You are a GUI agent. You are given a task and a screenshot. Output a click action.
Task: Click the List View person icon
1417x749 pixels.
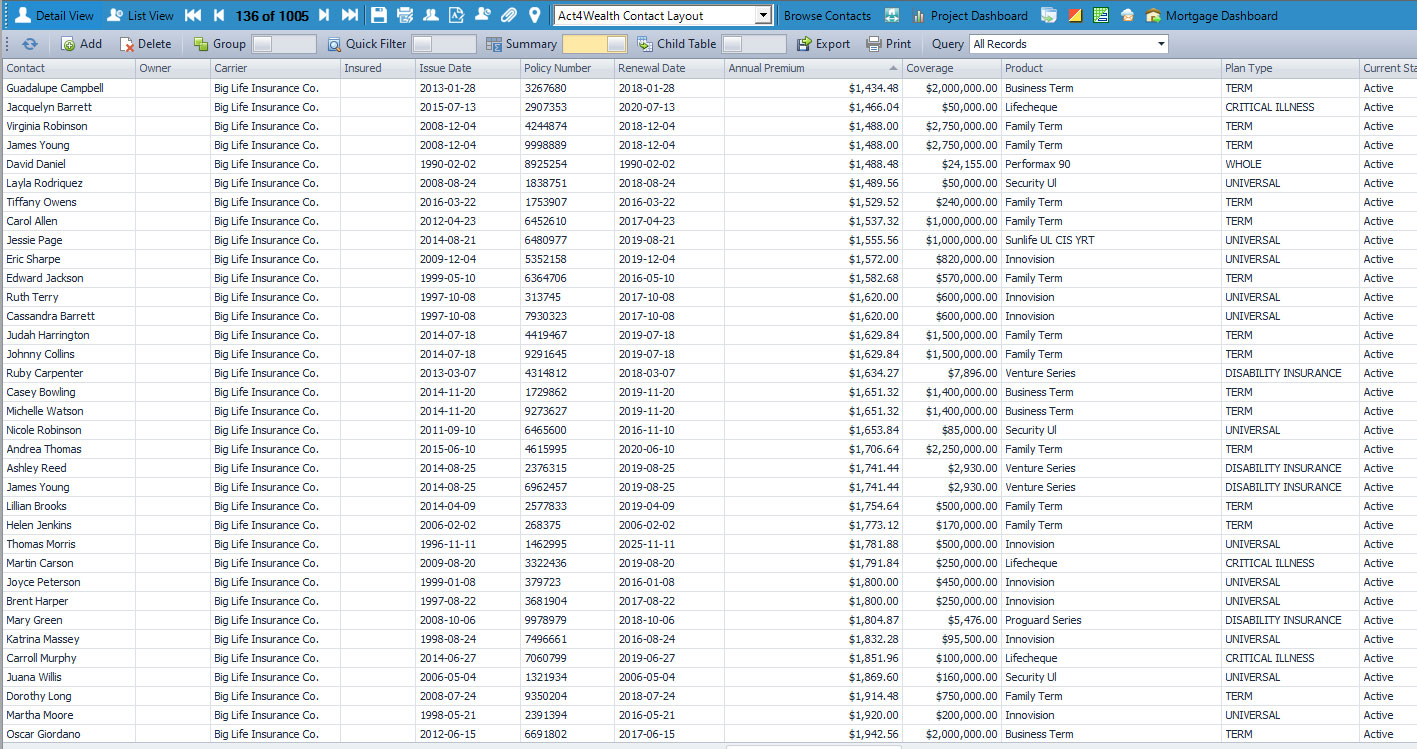pos(115,15)
